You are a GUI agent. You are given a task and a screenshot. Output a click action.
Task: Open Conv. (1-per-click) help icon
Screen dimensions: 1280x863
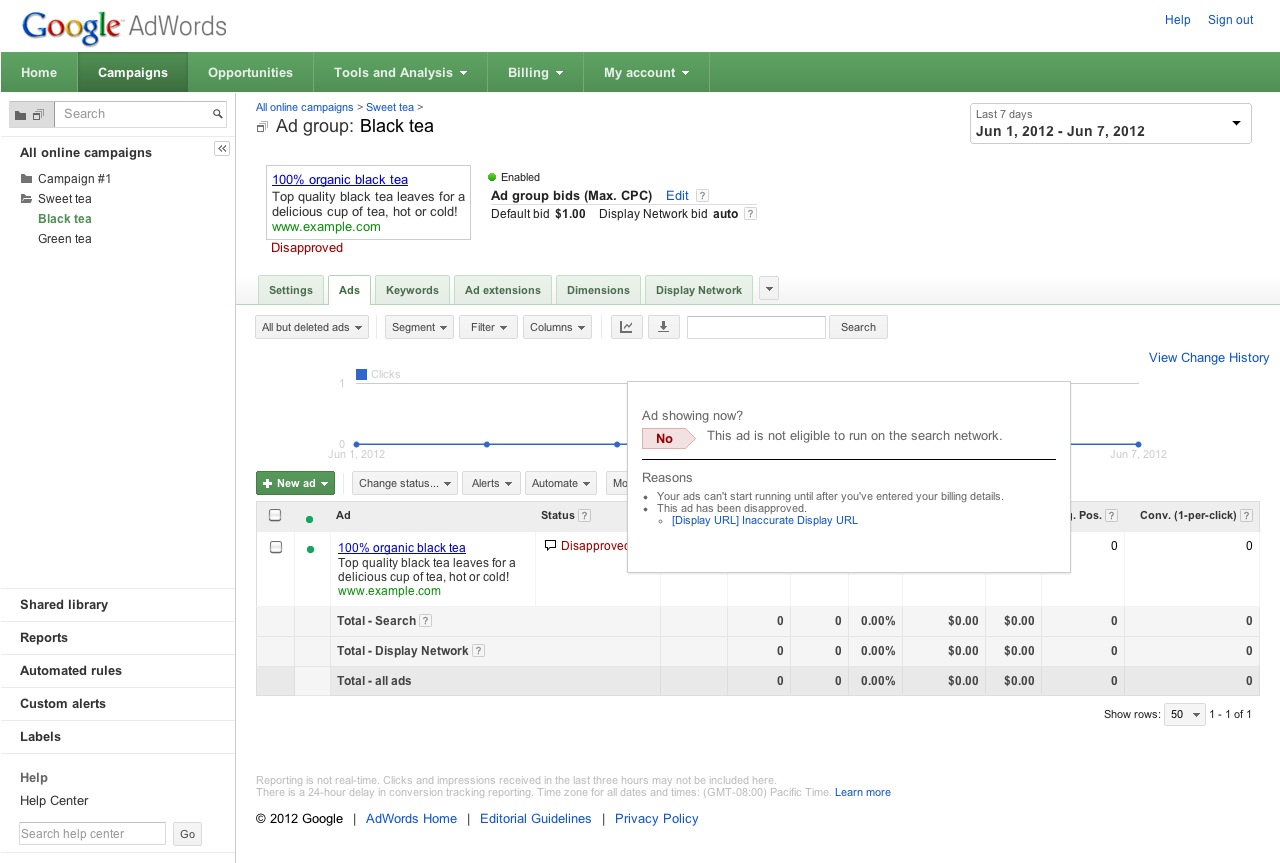(x=1246, y=516)
